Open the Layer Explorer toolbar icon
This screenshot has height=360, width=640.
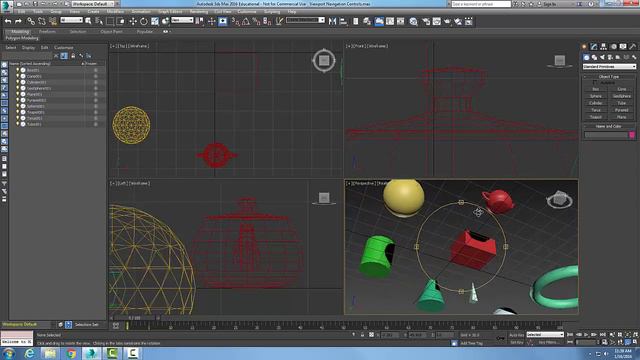coord(367,21)
